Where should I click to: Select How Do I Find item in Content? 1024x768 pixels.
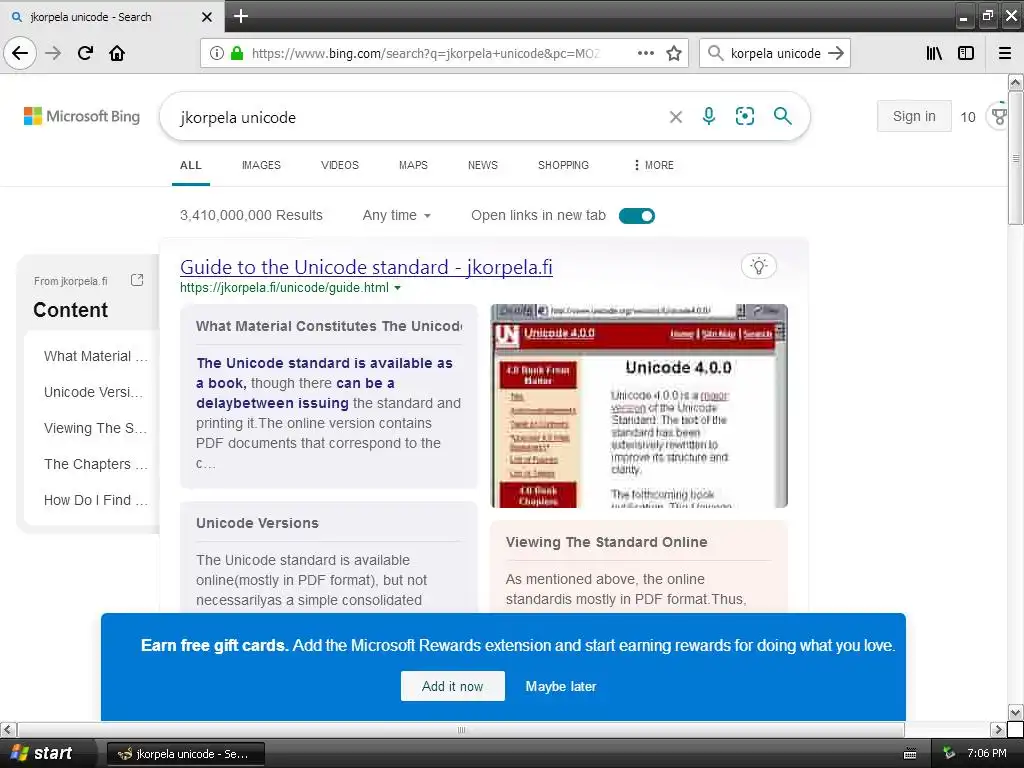[x=95, y=500]
